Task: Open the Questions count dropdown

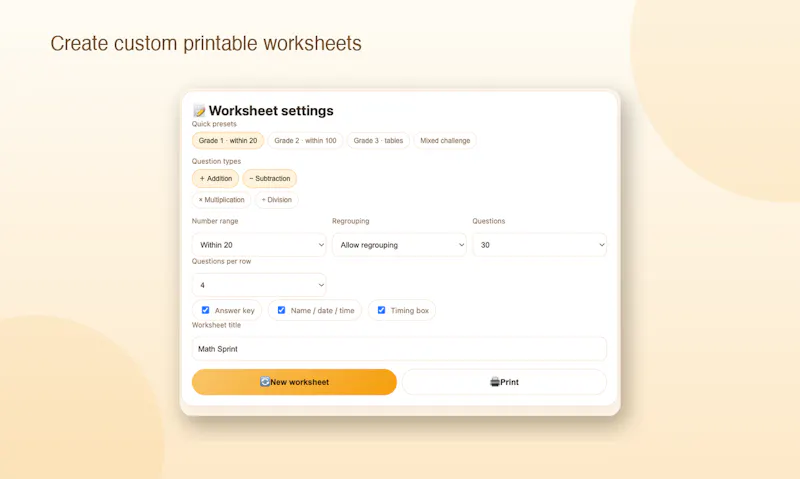Action: 539,245
